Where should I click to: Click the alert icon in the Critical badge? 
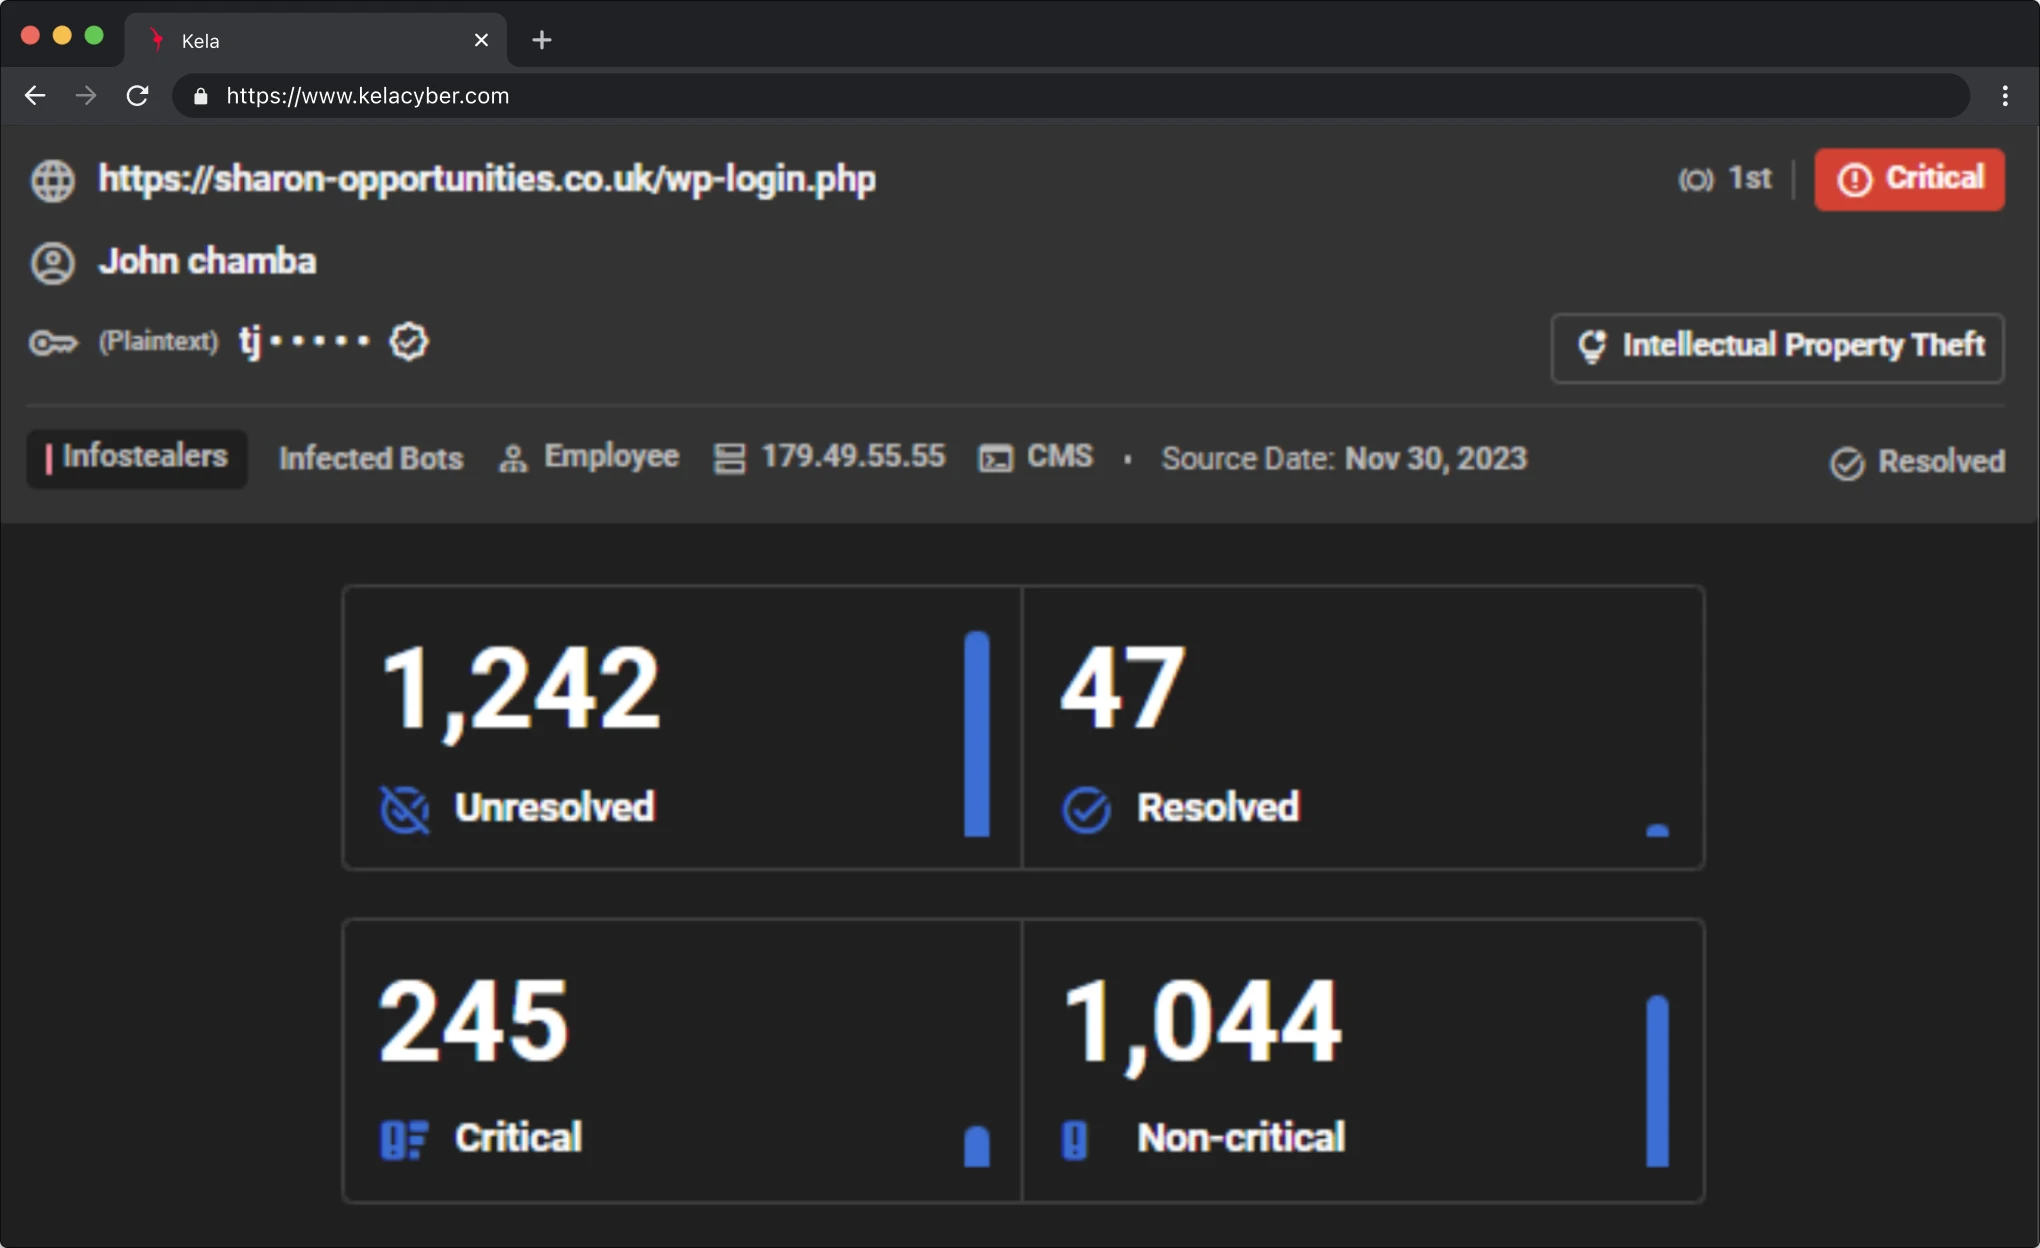click(x=1854, y=180)
